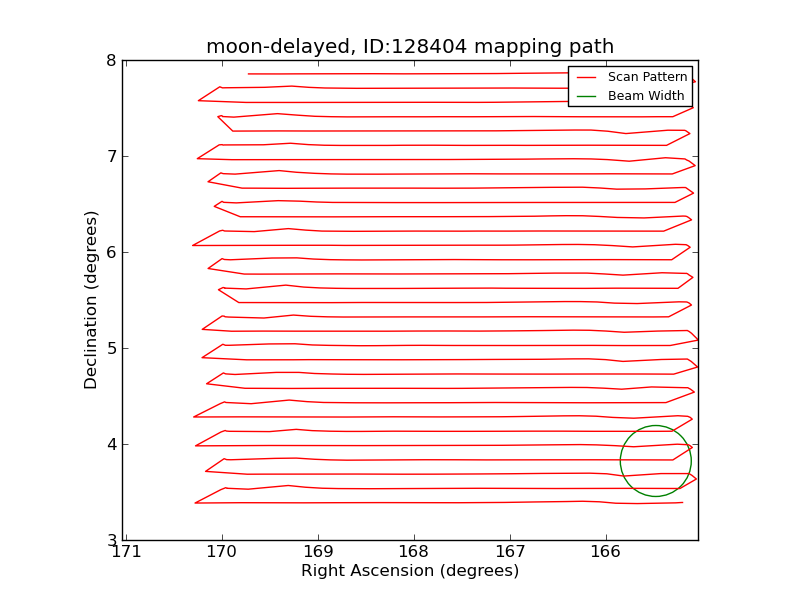
Task: Click the x-axis tick label 166
Action: click(x=606, y=552)
